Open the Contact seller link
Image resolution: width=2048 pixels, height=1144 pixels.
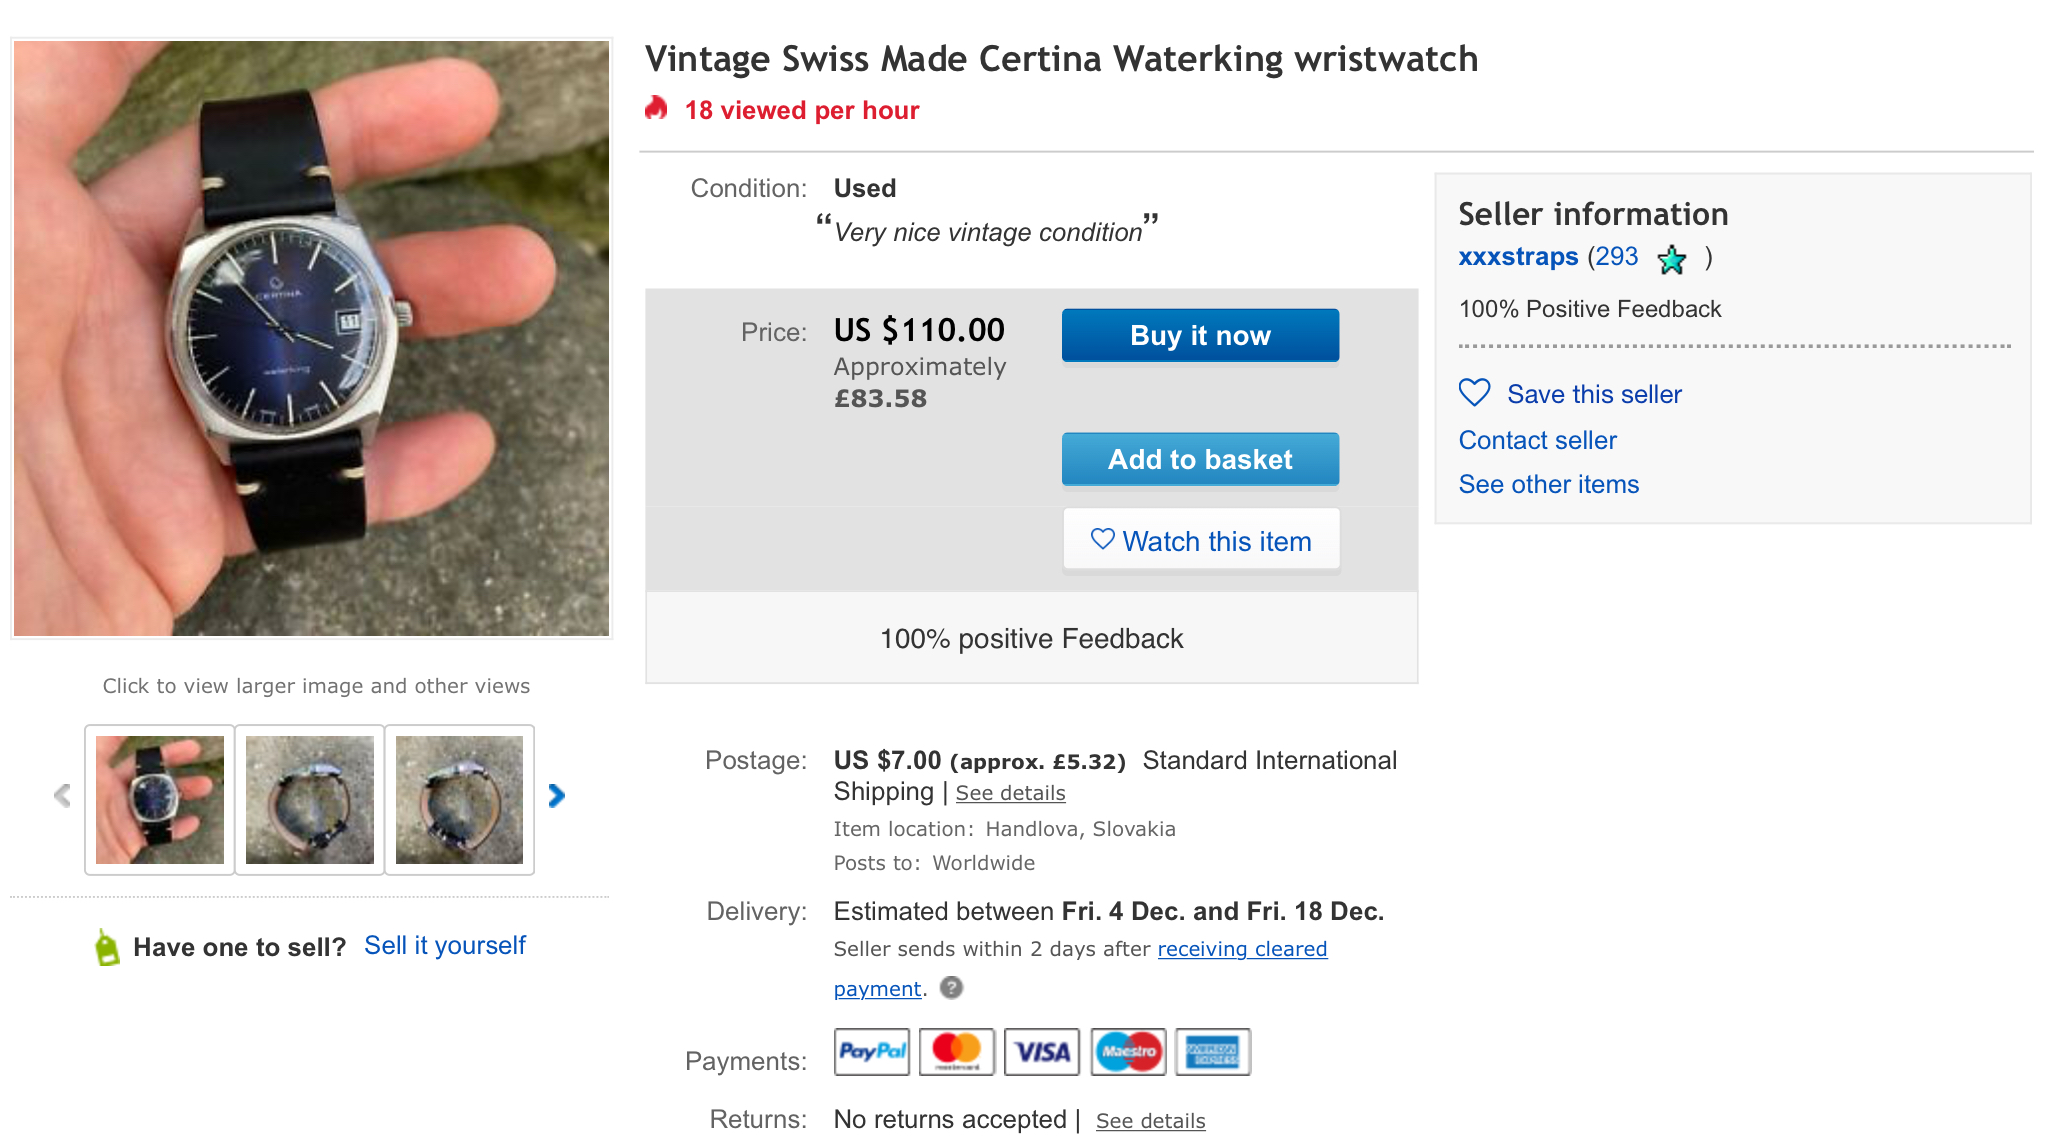(x=1537, y=440)
